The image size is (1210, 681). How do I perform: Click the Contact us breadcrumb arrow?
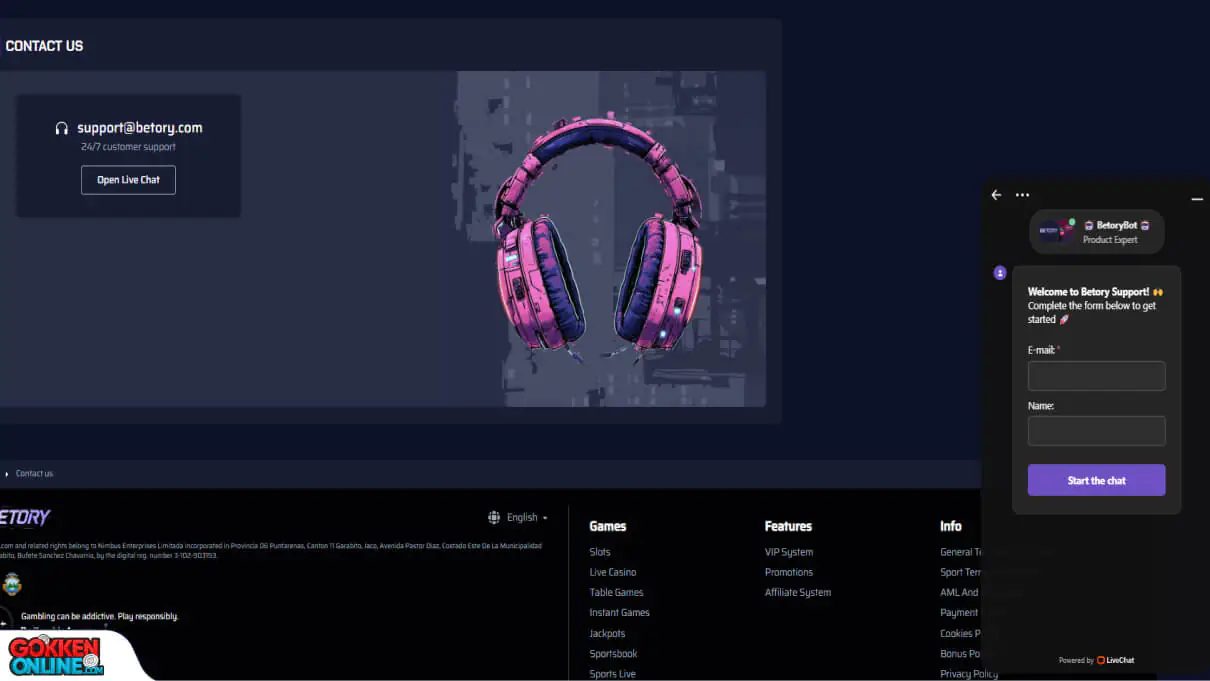pos(7,474)
